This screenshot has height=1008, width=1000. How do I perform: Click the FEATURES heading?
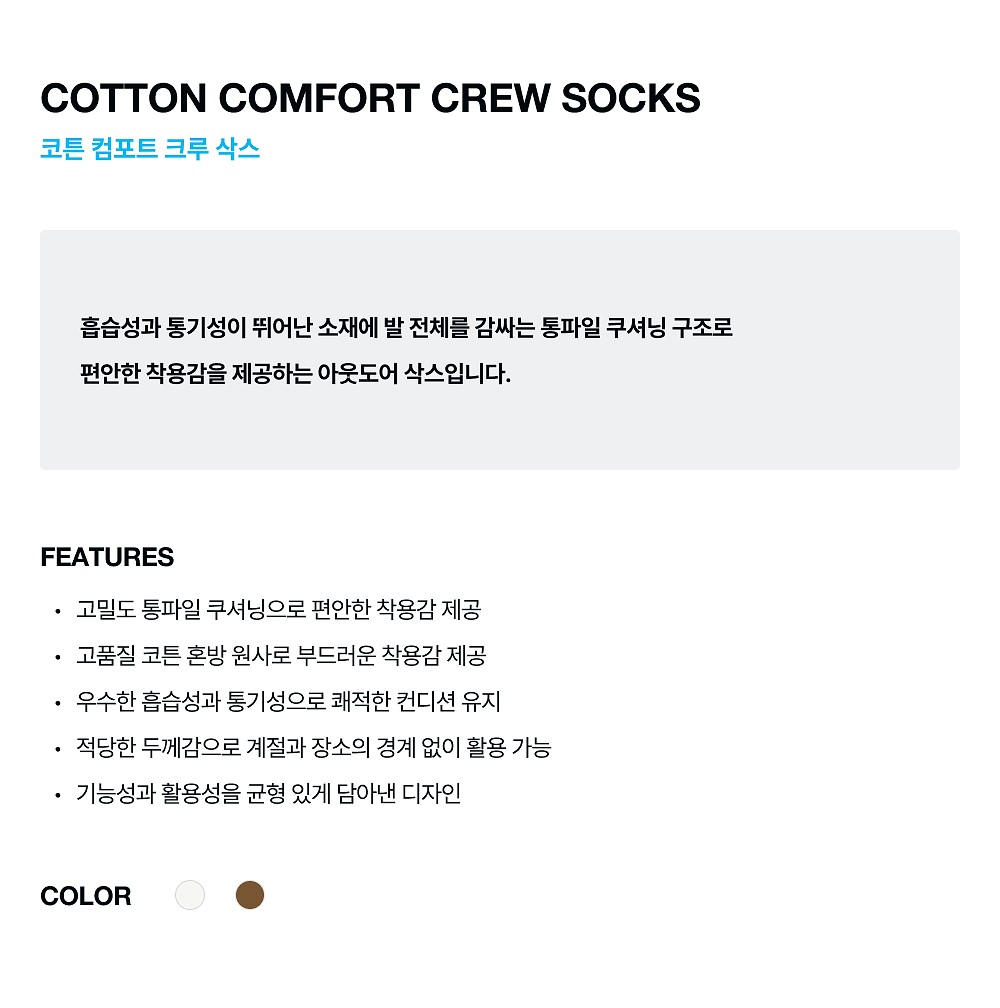[x=107, y=557]
